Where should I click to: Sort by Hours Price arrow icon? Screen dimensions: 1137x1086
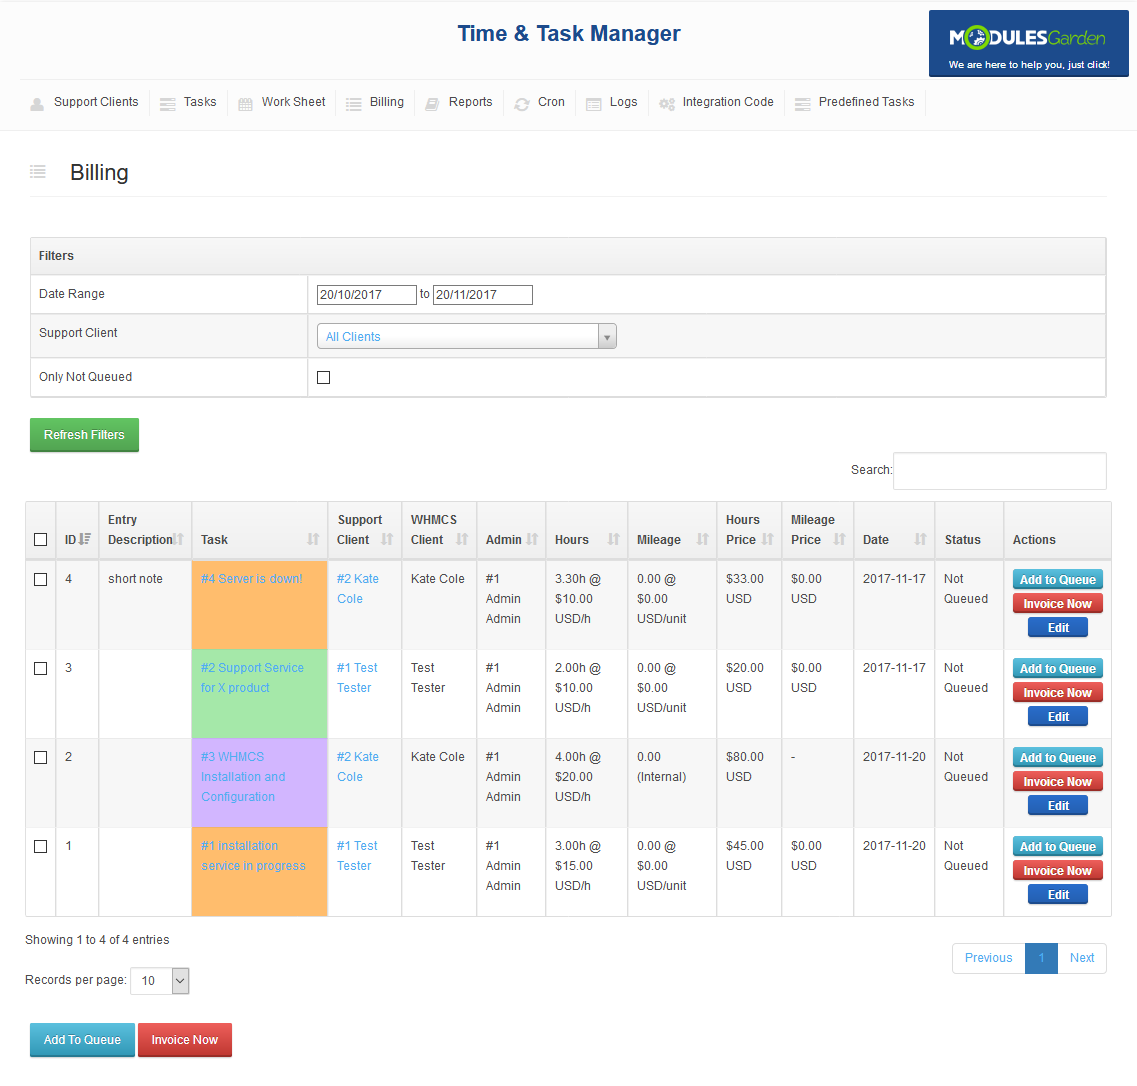pyautogui.click(x=768, y=539)
